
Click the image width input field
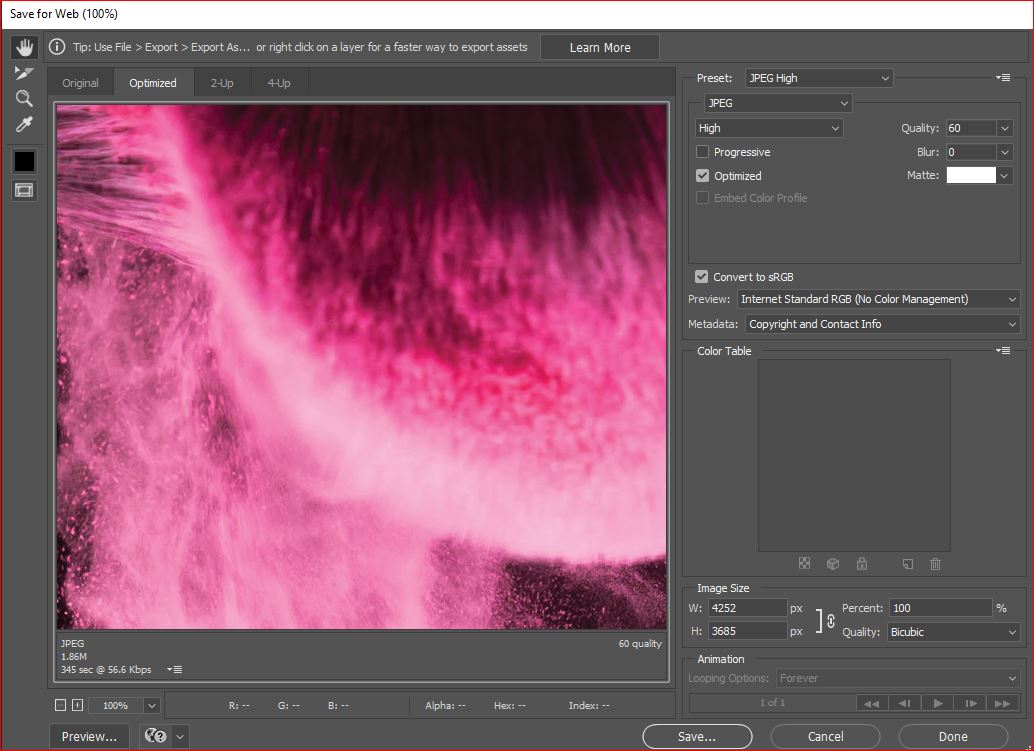748,608
